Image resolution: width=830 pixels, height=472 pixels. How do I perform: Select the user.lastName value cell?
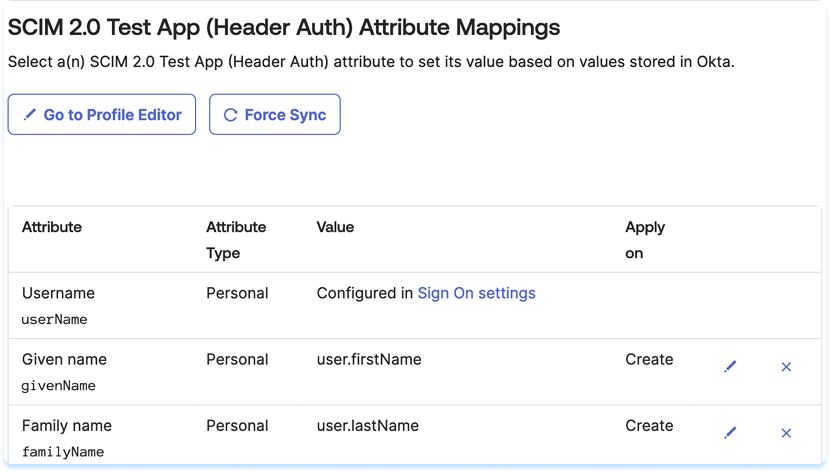click(x=367, y=425)
